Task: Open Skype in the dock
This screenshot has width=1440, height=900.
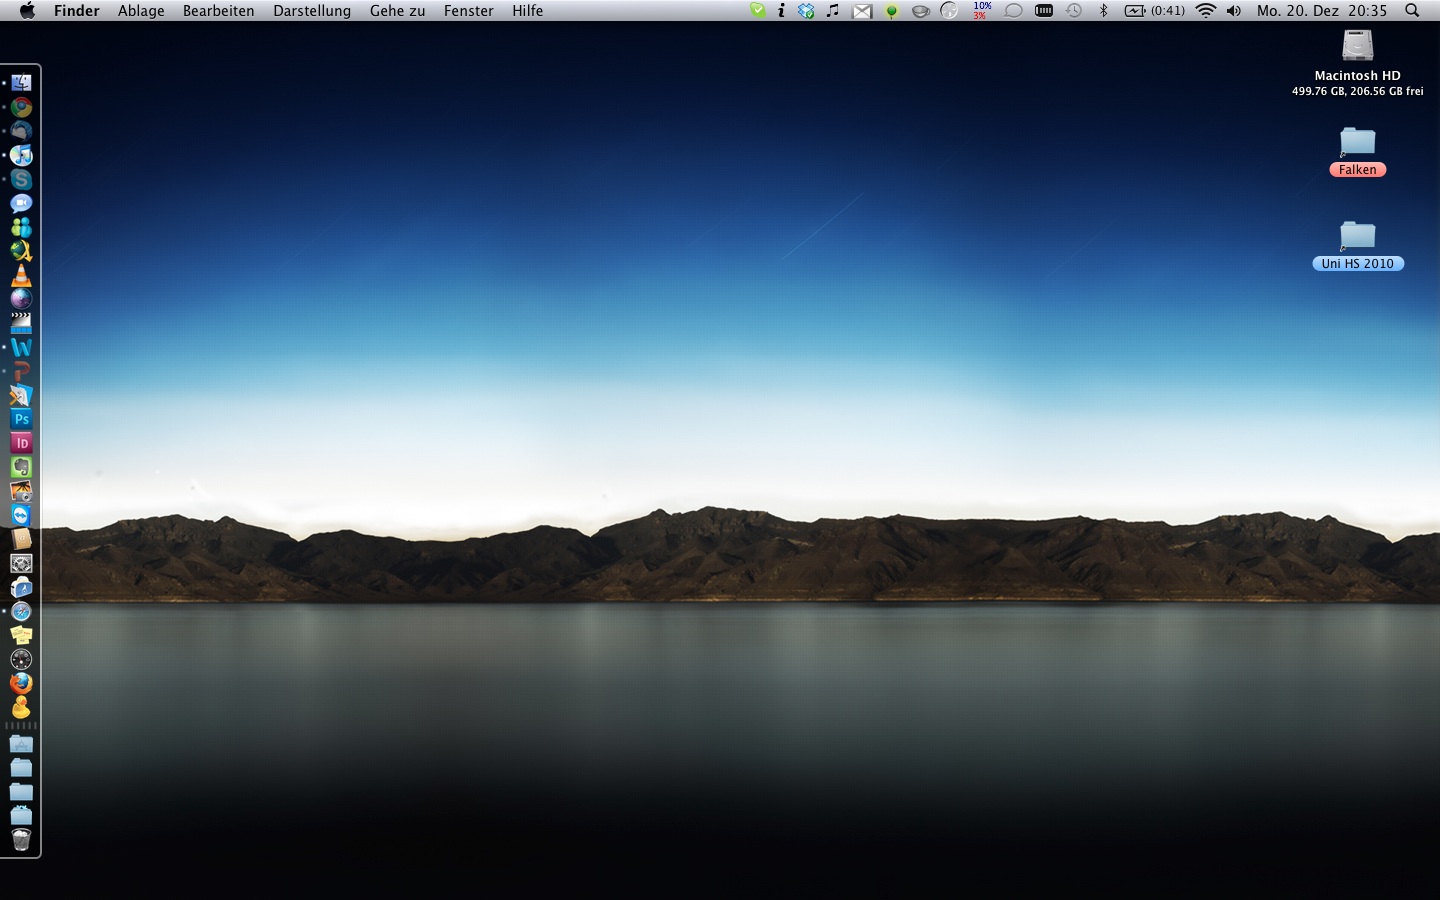Action: 21,180
